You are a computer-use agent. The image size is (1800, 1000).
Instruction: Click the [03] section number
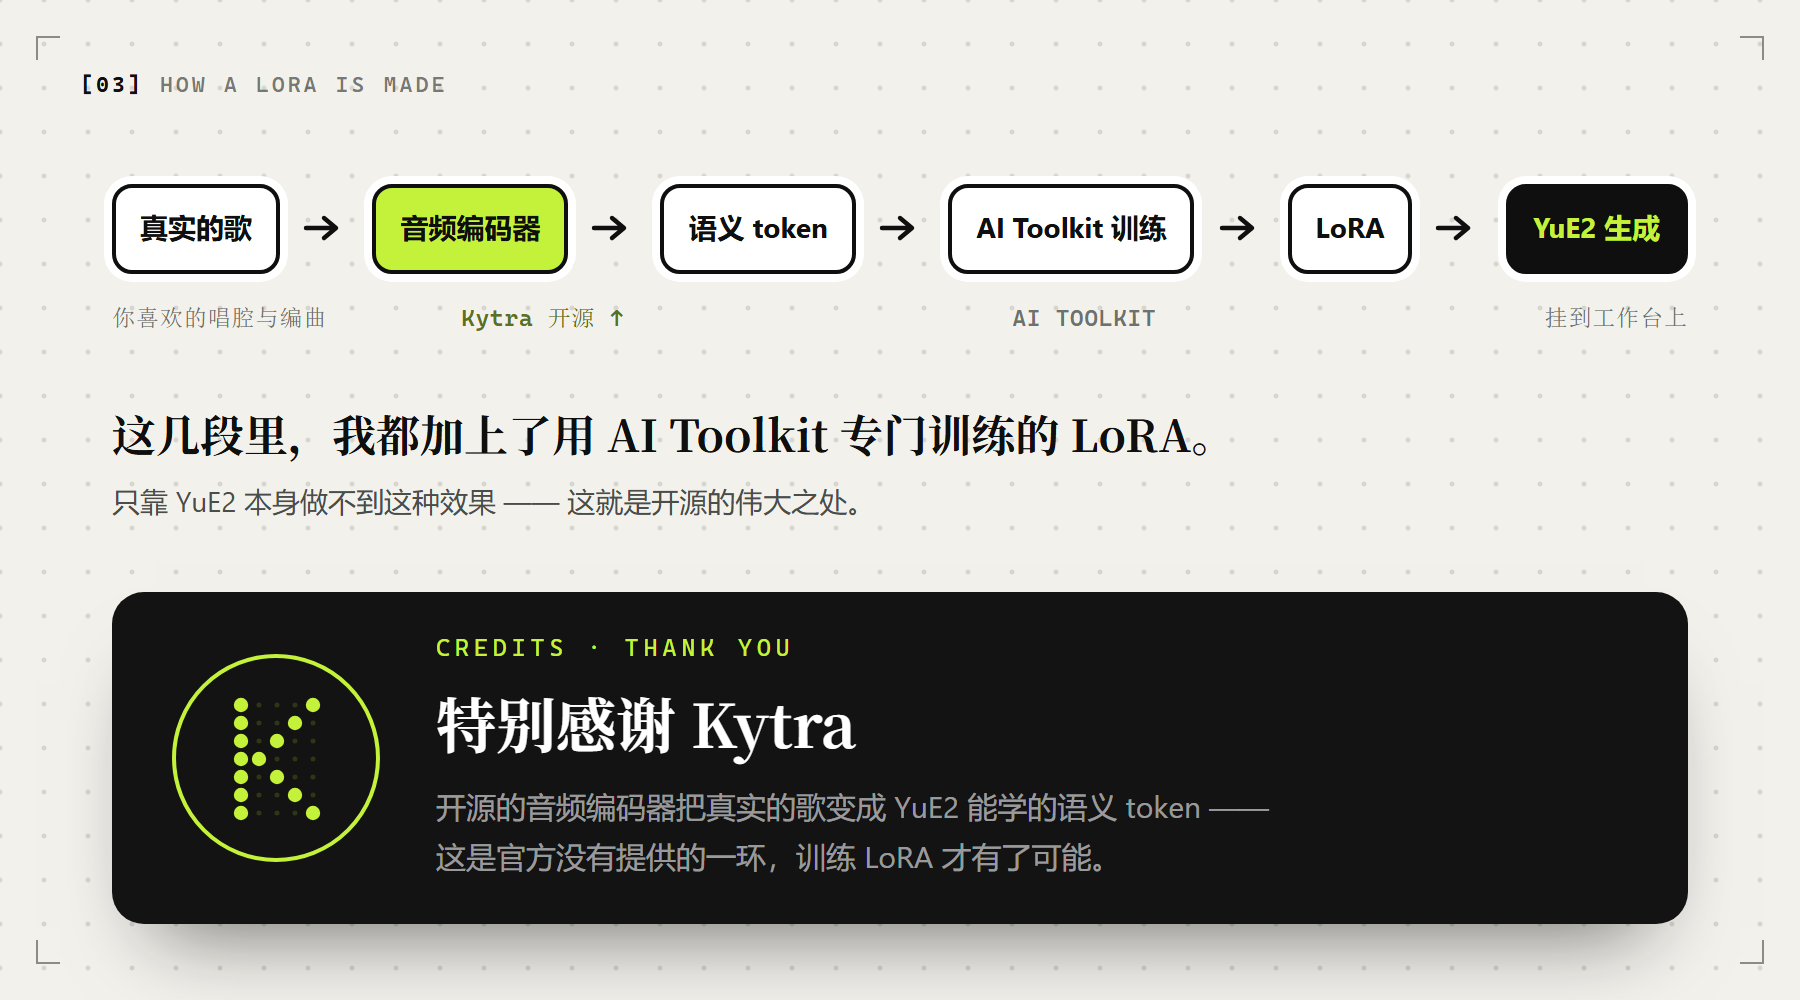pos(110,85)
